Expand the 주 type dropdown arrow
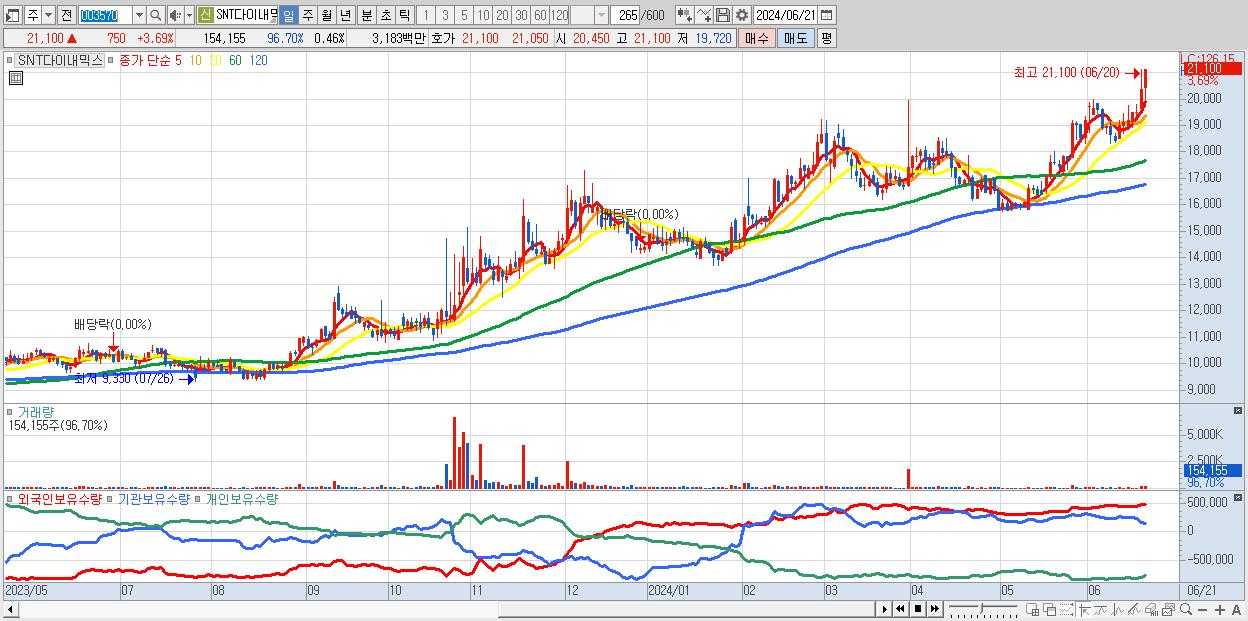 tap(48, 15)
